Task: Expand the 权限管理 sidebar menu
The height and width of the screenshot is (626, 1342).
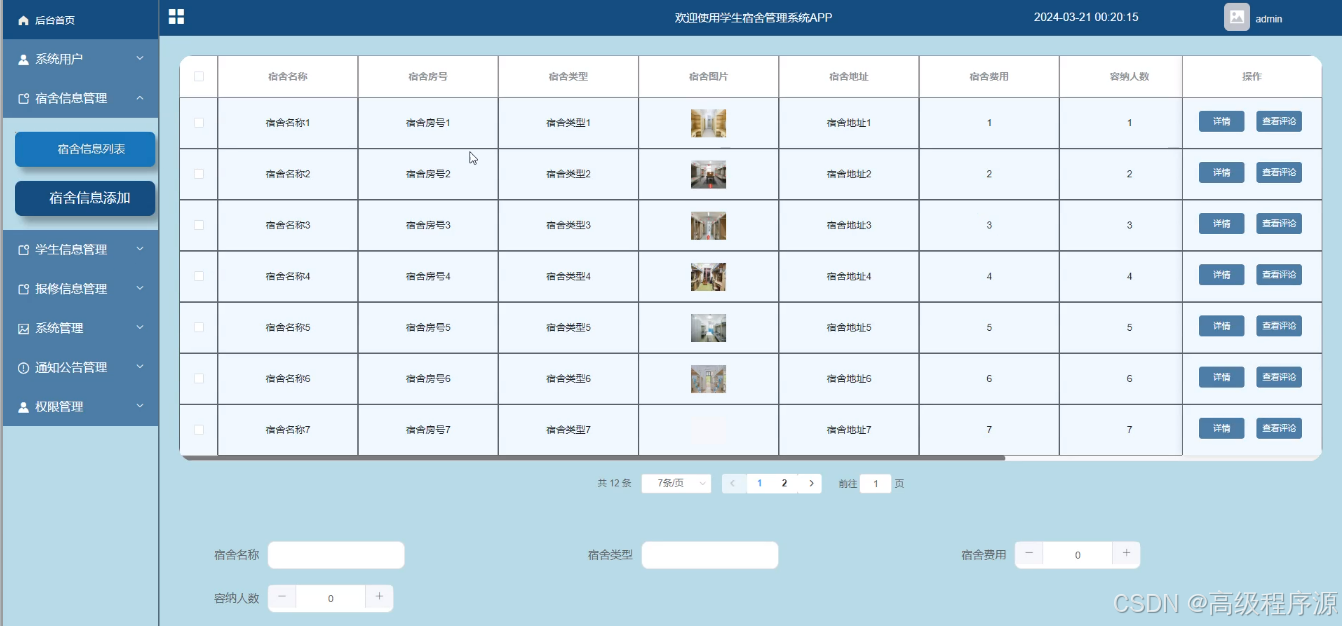Action: tap(80, 407)
